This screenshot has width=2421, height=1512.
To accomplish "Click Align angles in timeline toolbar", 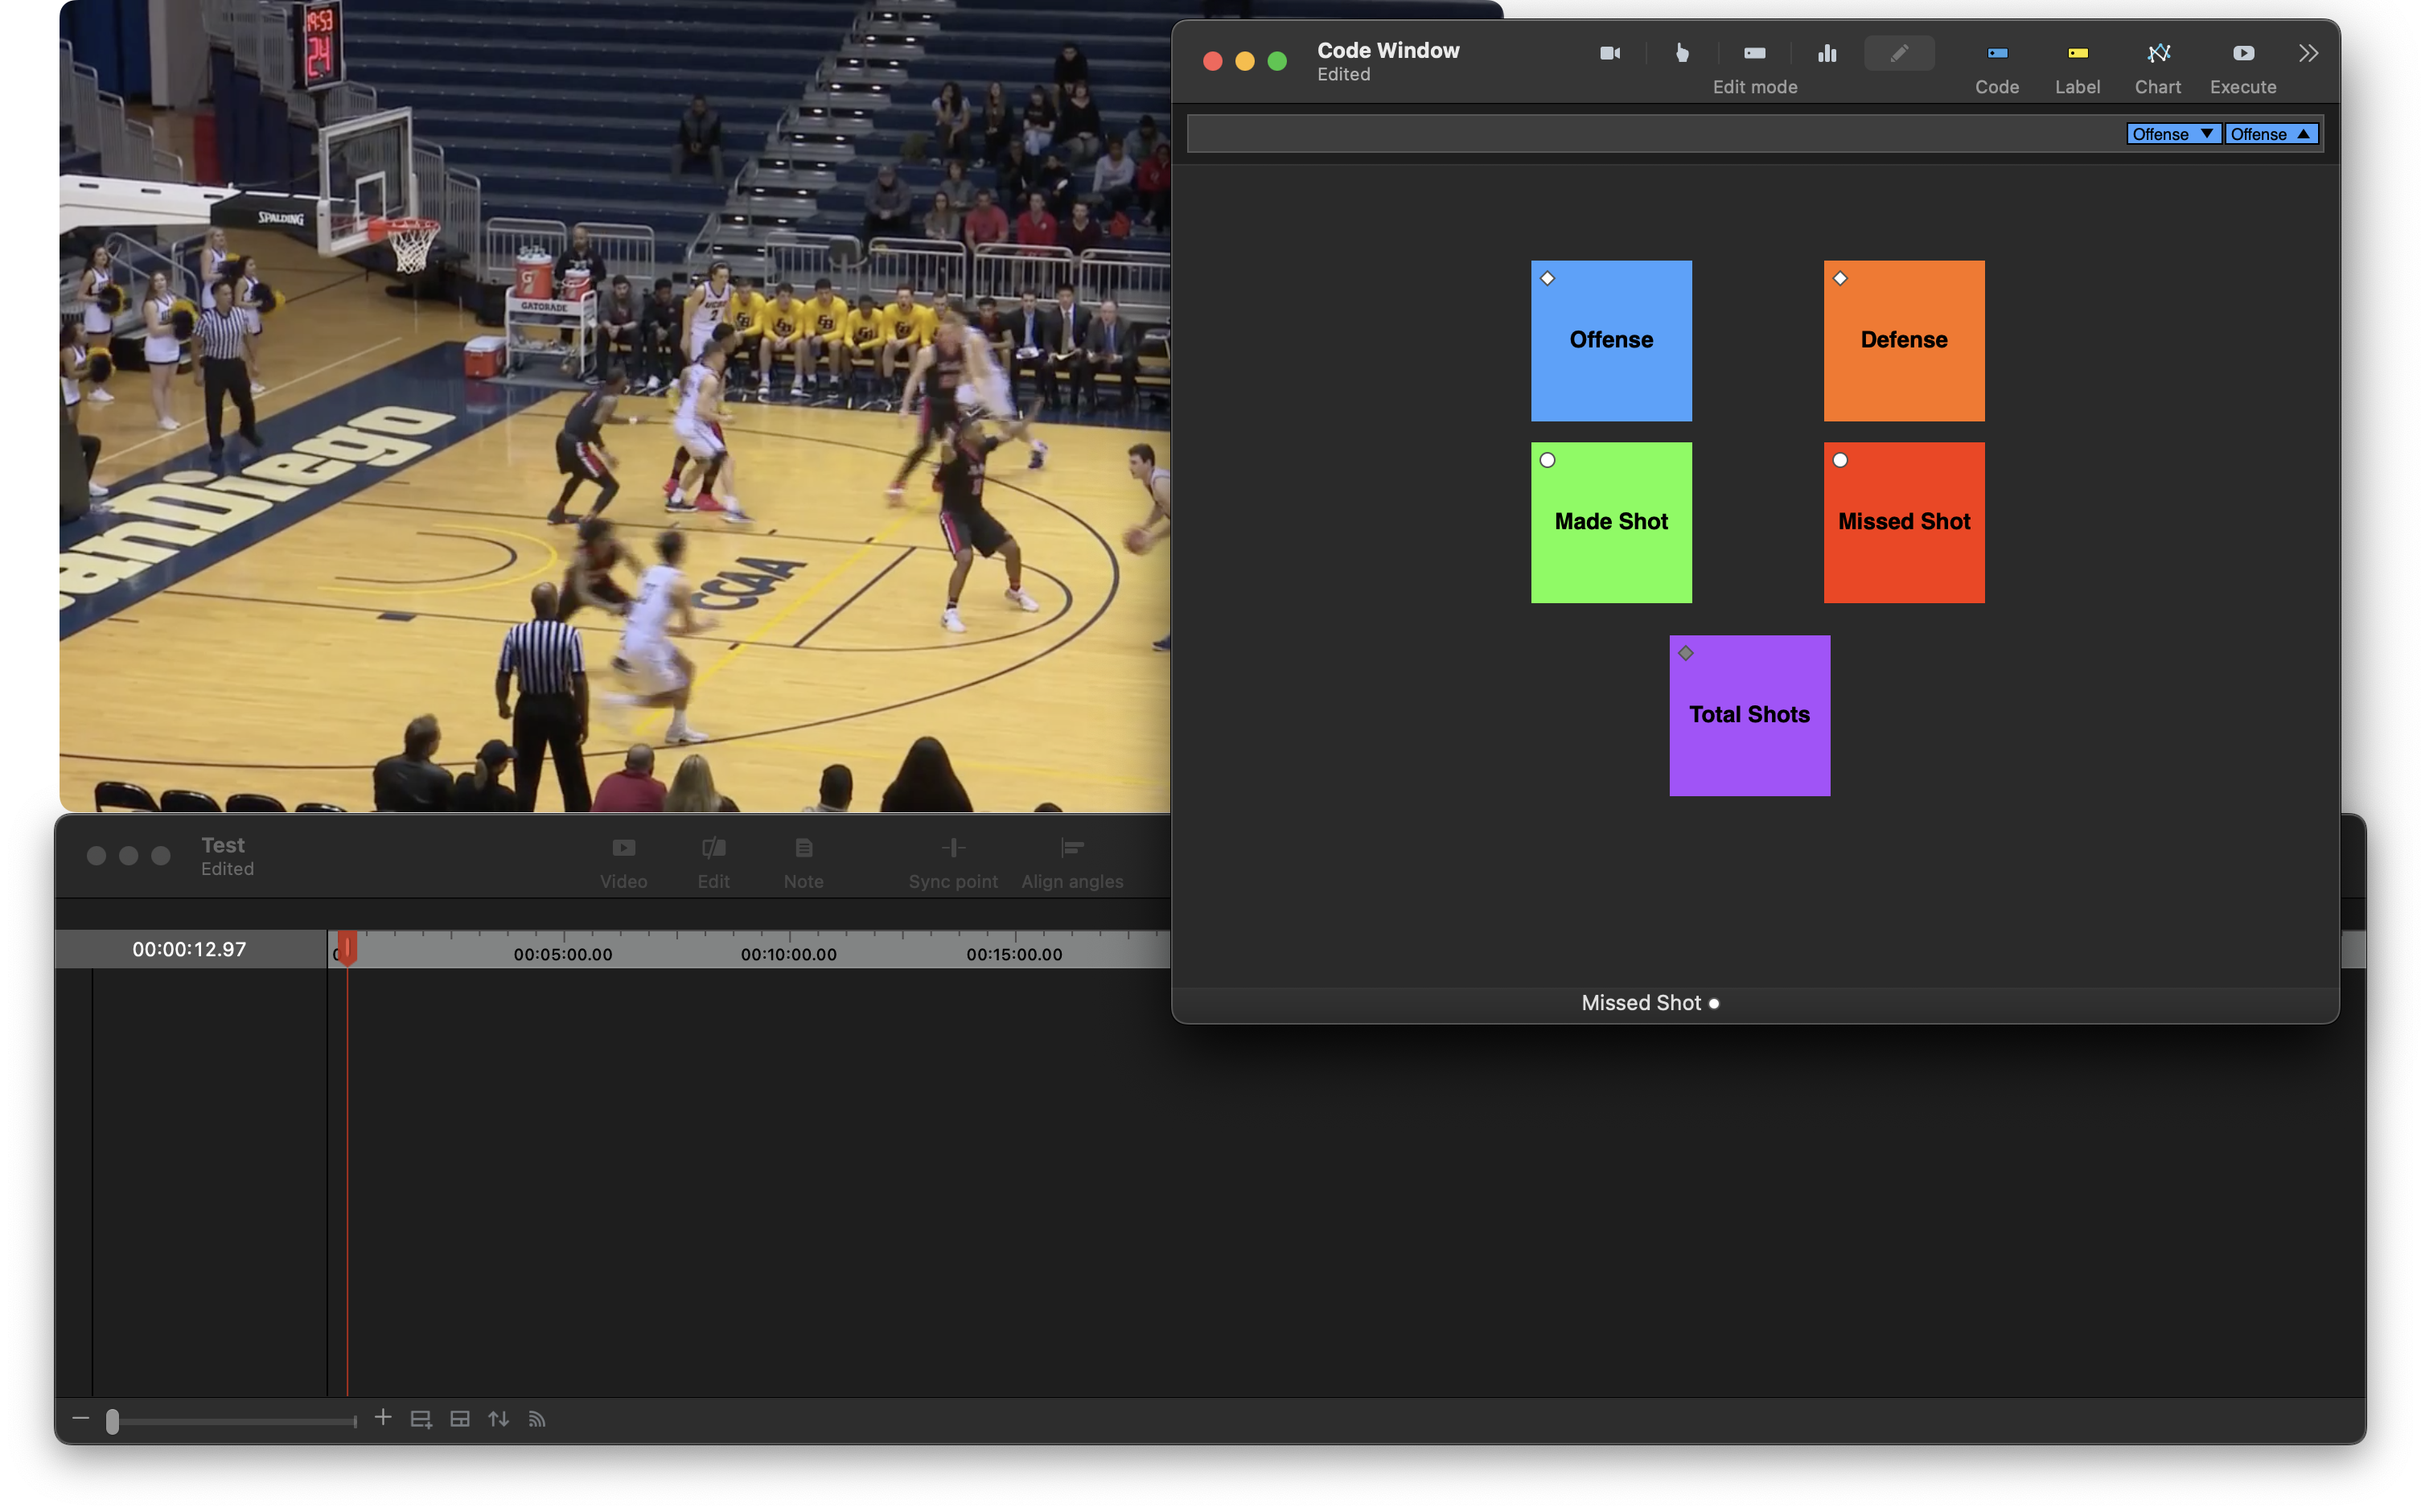I will point(1072,864).
